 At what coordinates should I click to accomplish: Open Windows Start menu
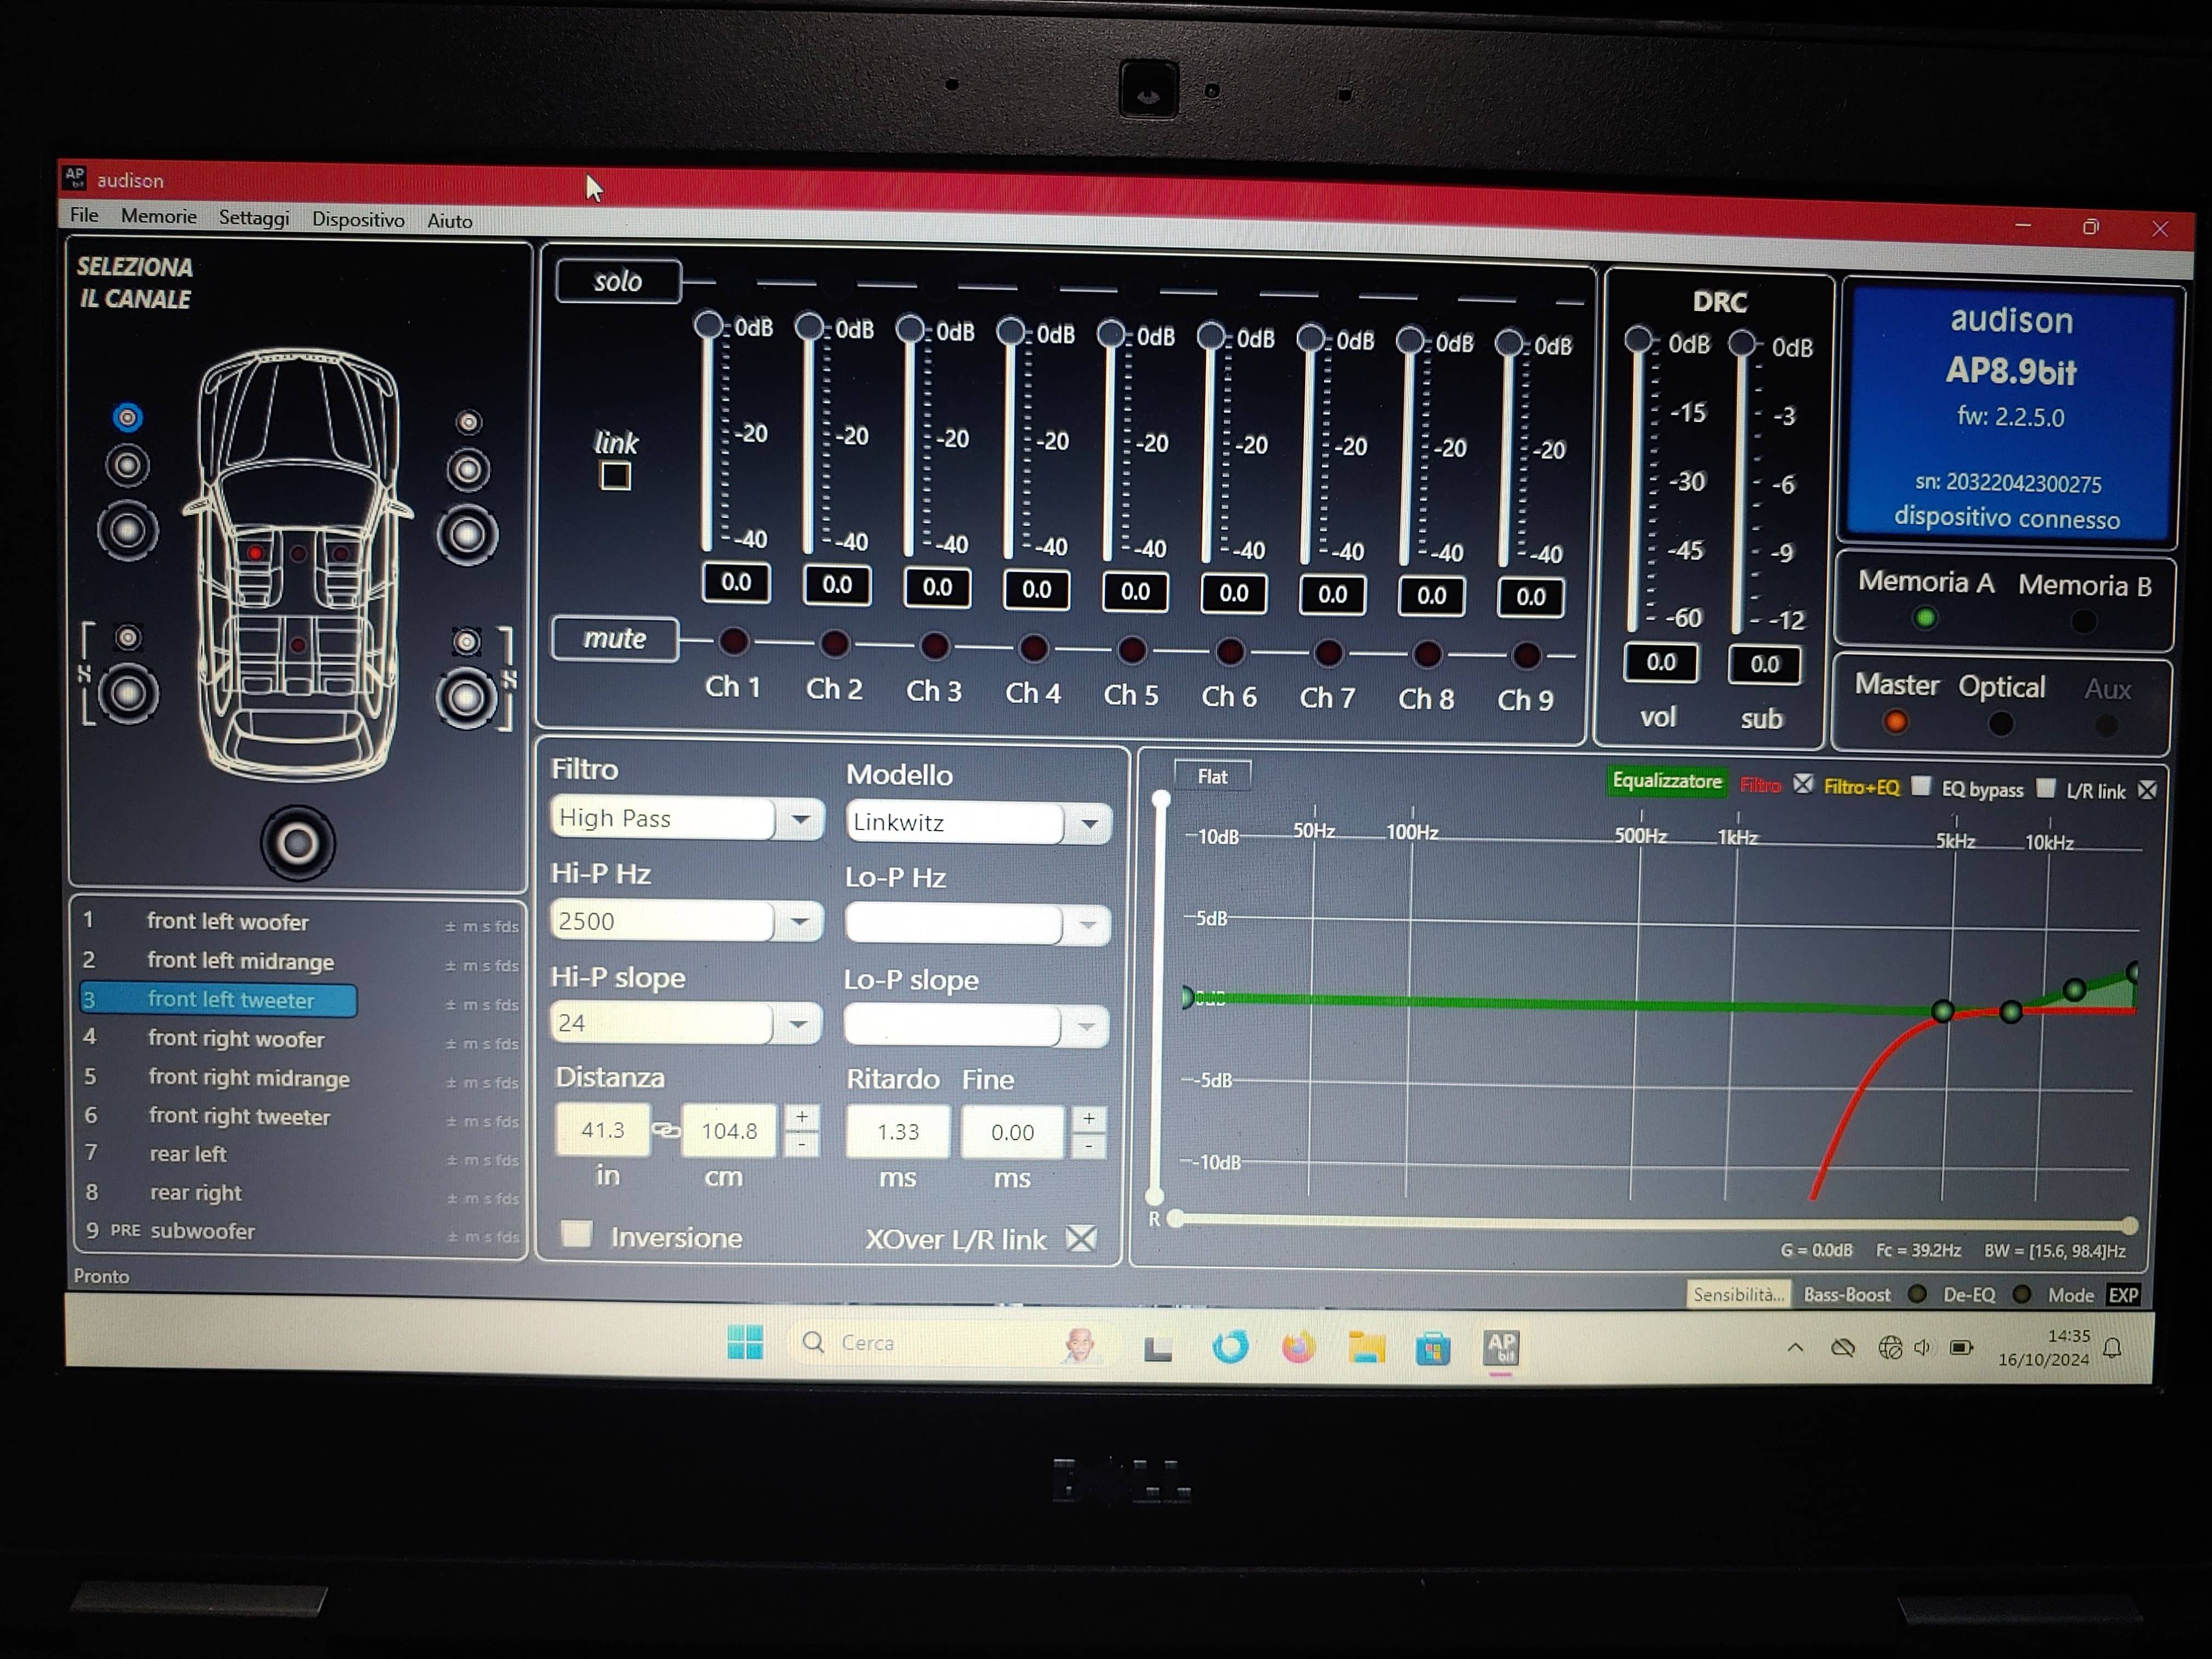745,1342
